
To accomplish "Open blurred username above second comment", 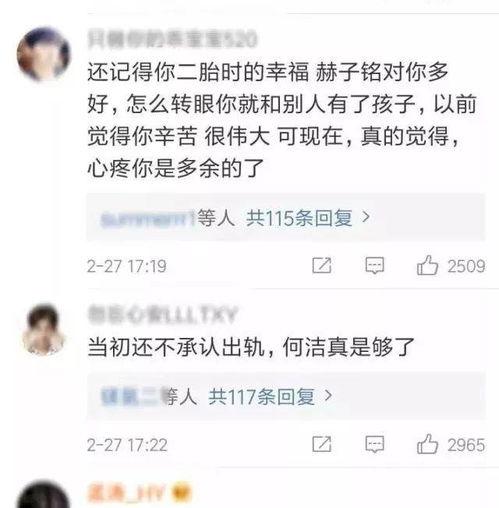I will (162, 315).
